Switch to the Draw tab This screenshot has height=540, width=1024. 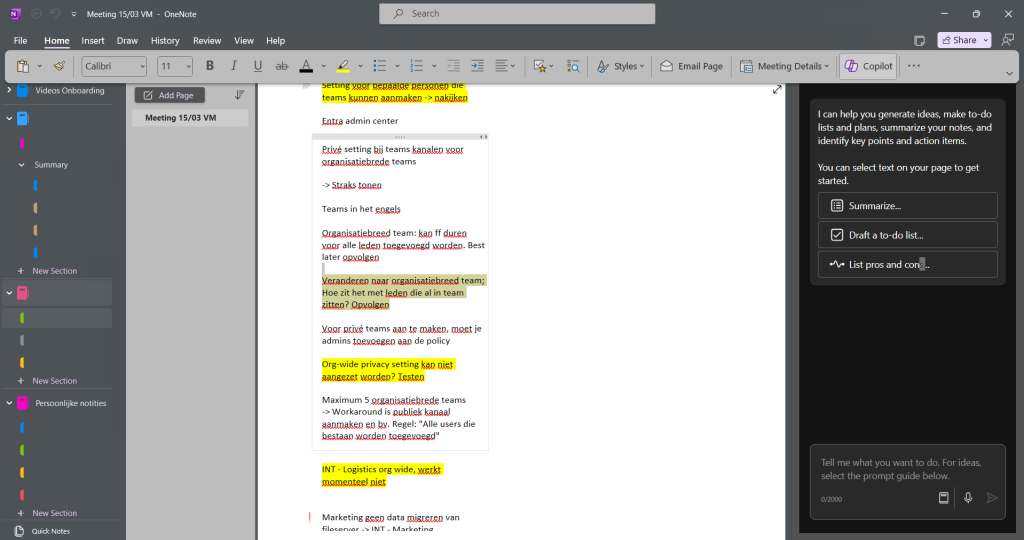[x=127, y=40]
